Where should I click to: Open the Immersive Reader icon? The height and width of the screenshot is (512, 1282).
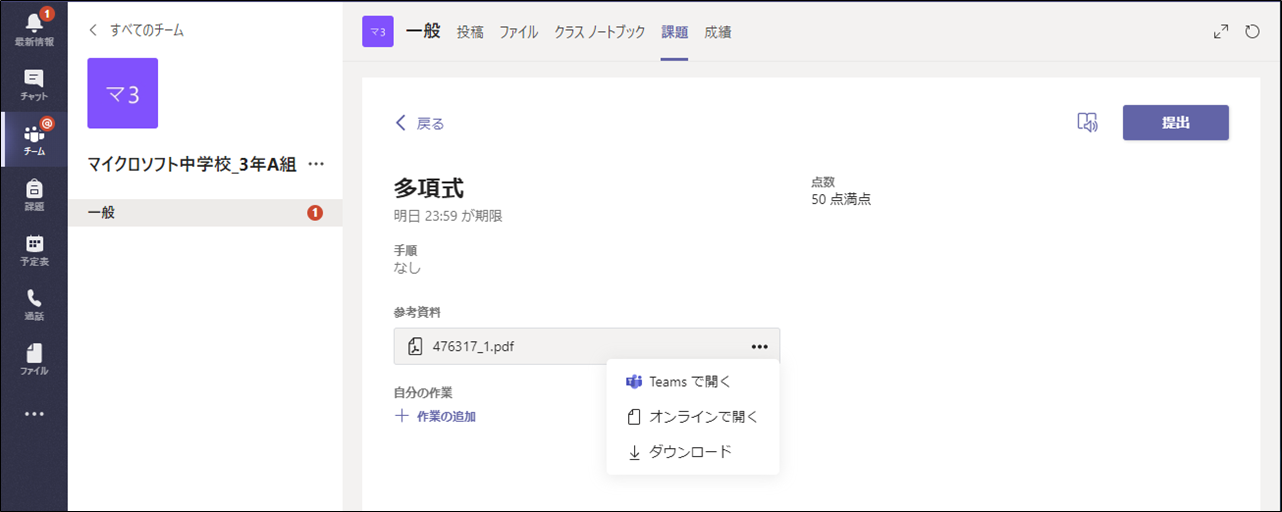click(x=1087, y=122)
